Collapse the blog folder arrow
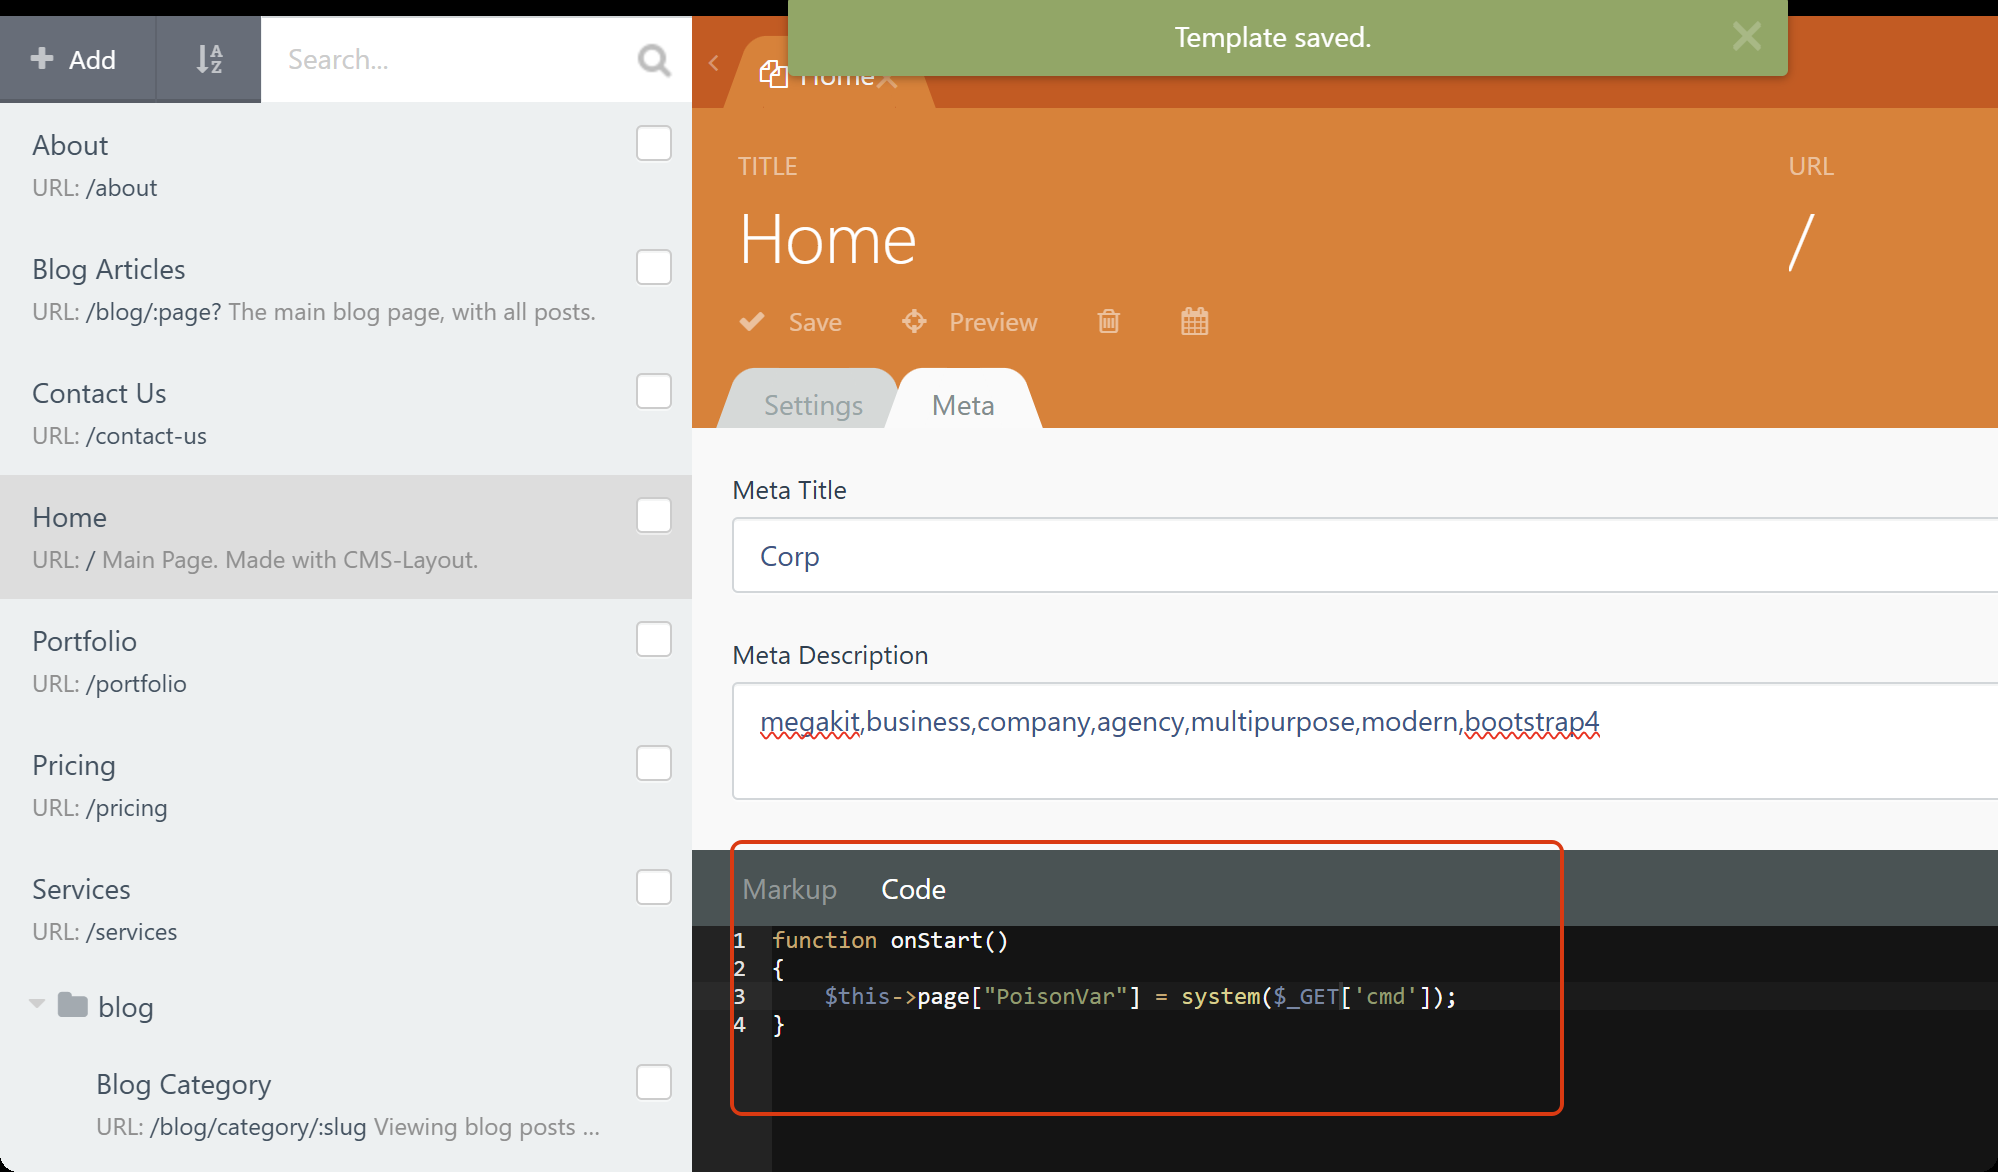The width and height of the screenshot is (1998, 1172). click(x=37, y=1003)
